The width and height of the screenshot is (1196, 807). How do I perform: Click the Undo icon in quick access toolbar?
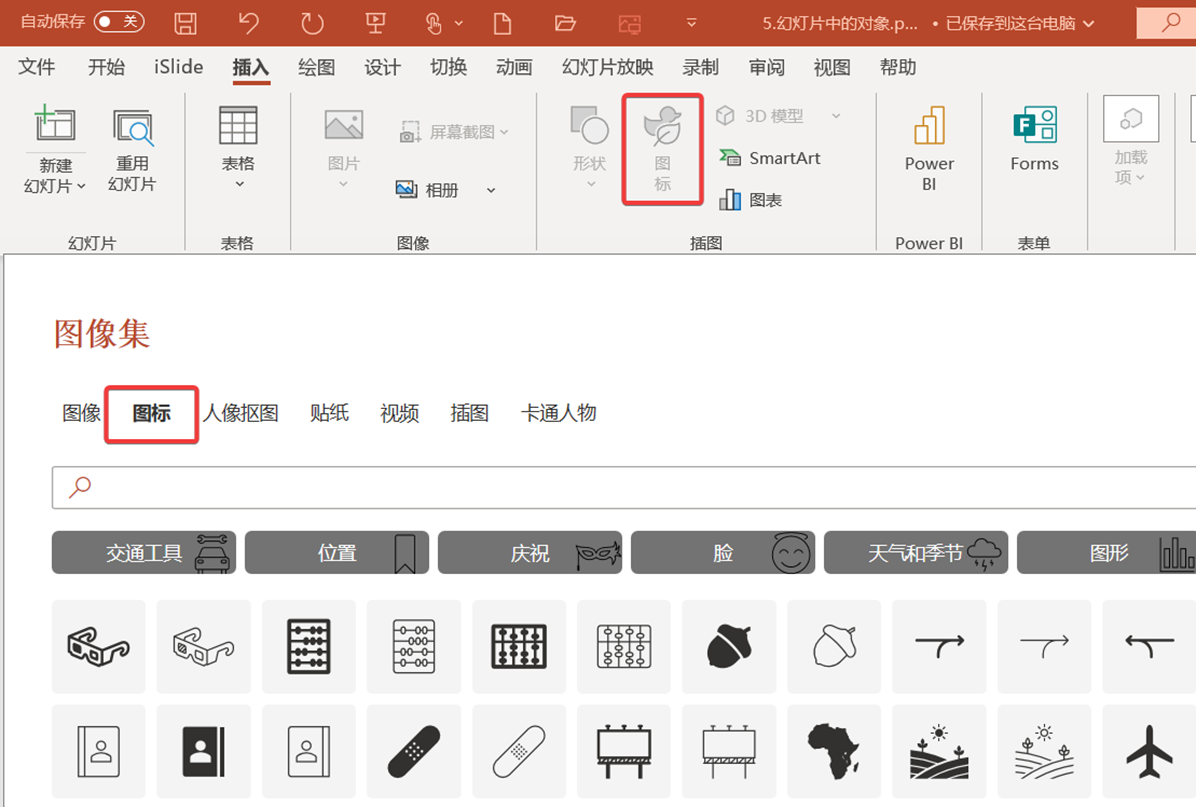click(247, 21)
